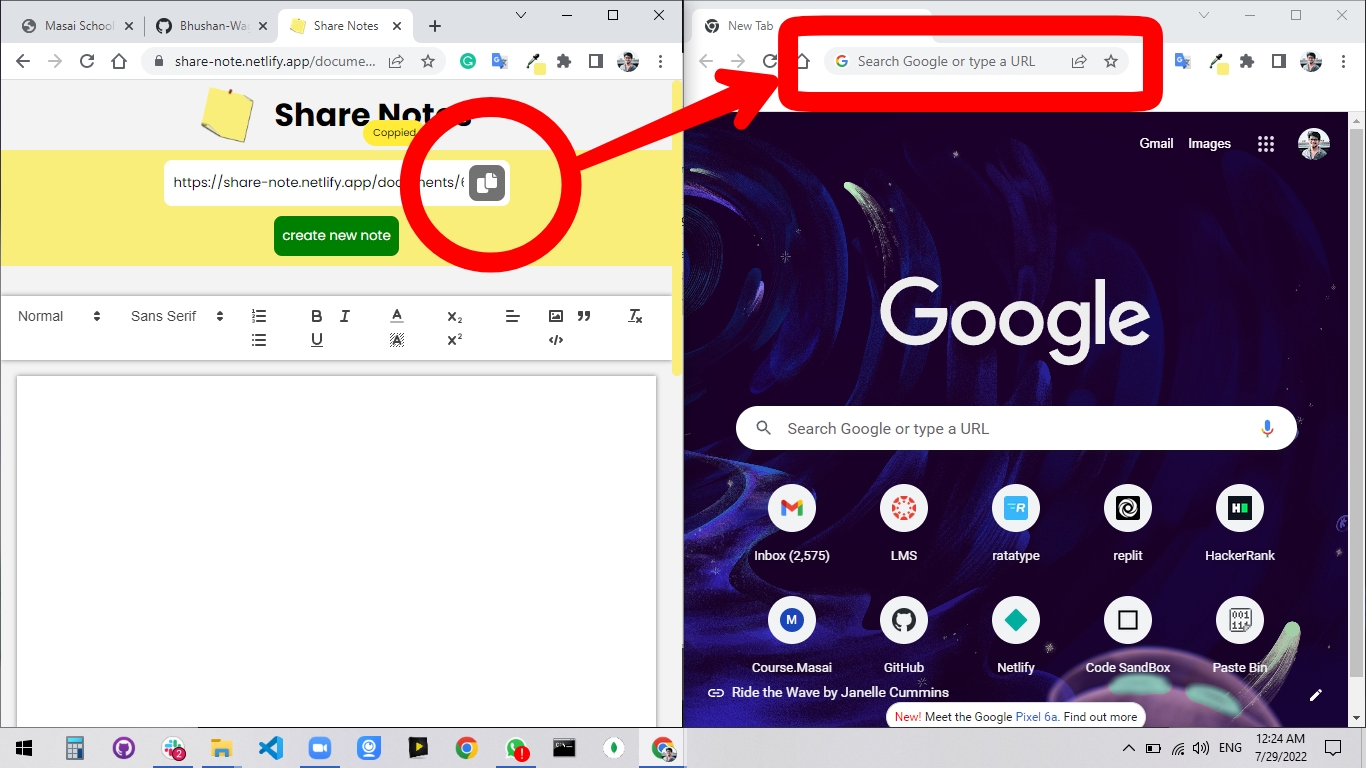The width and height of the screenshot is (1366, 768).
Task: Open Zoom from the taskbar
Action: click(x=319, y=748)
